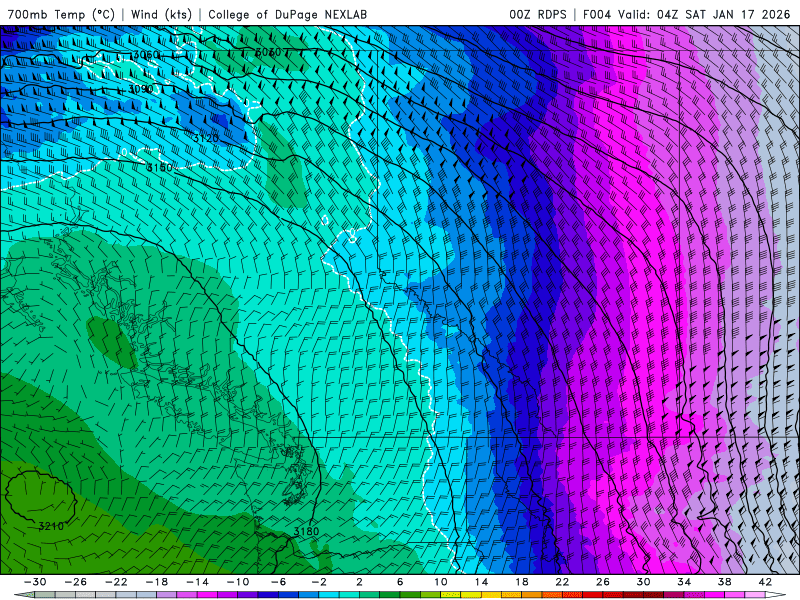This screenshot has height=600, width=800.
Task: Click the 38 colorbar scale value
Action: click(724, 582)
